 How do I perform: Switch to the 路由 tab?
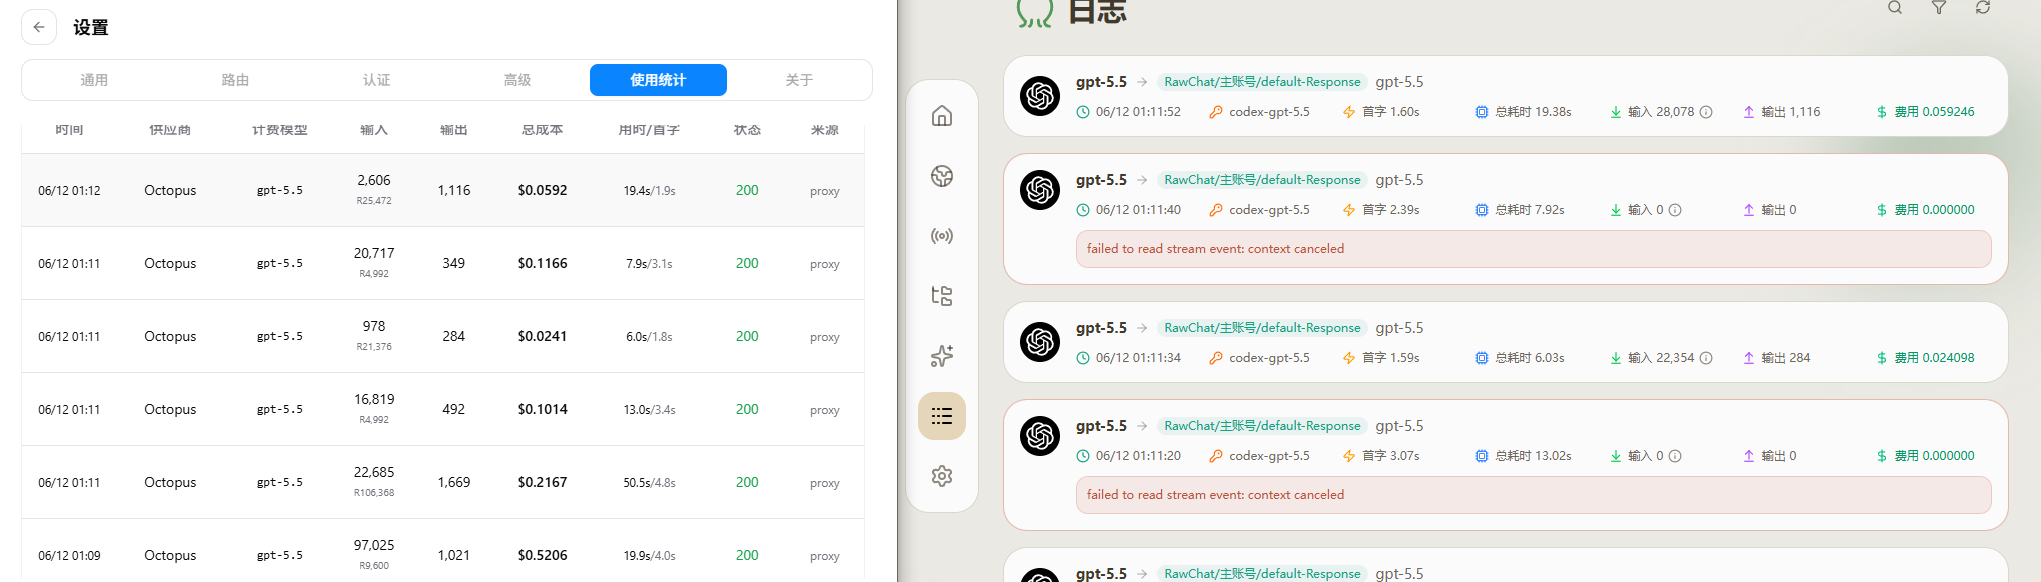tap(235, 80)
